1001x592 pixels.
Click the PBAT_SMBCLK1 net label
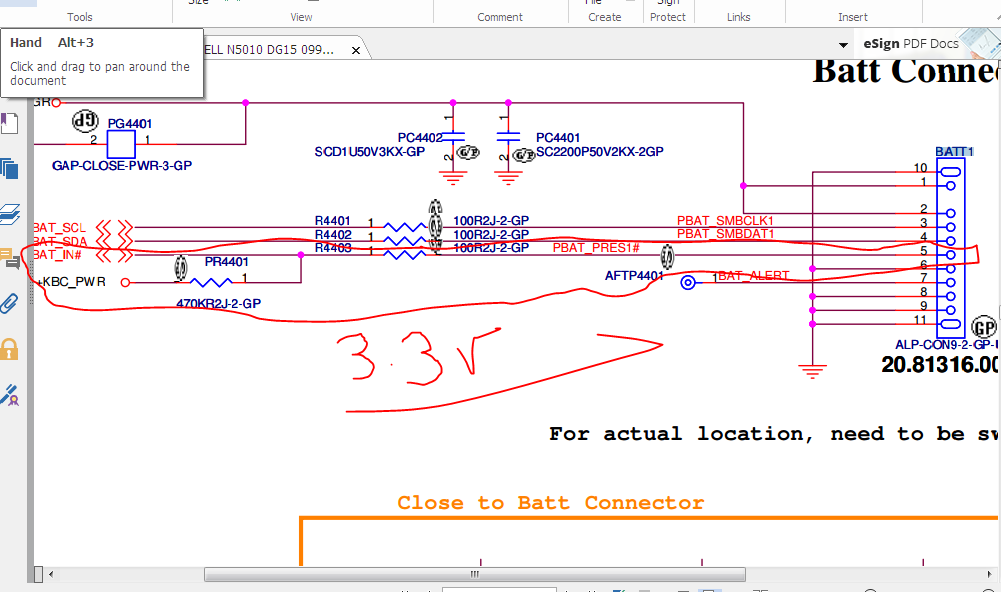coord(725,221)
